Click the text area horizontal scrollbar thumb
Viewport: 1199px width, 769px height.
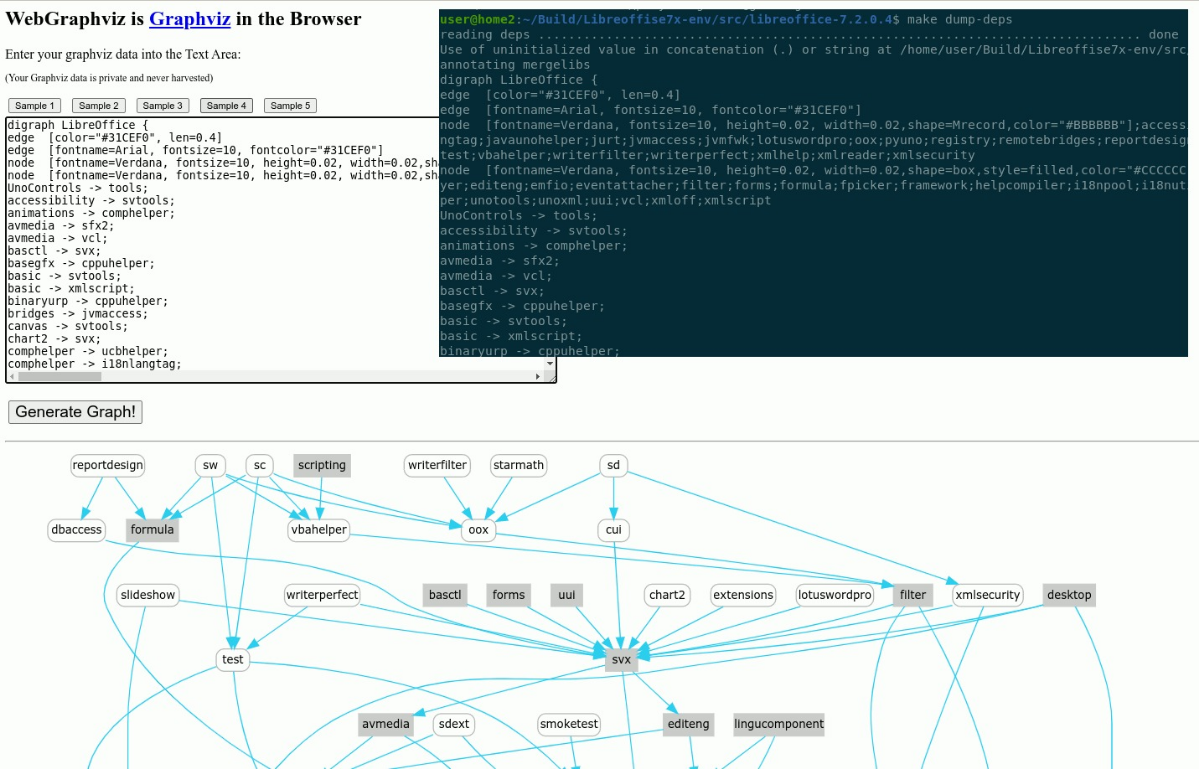60,376
